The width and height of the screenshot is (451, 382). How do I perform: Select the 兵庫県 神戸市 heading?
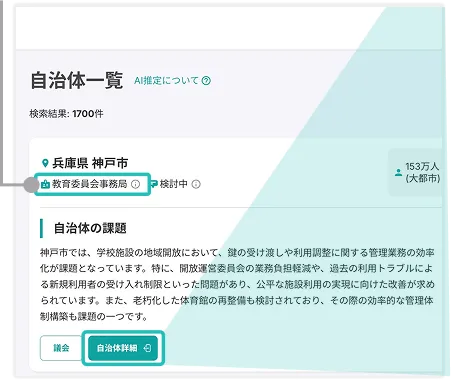(x=90, y=163)
